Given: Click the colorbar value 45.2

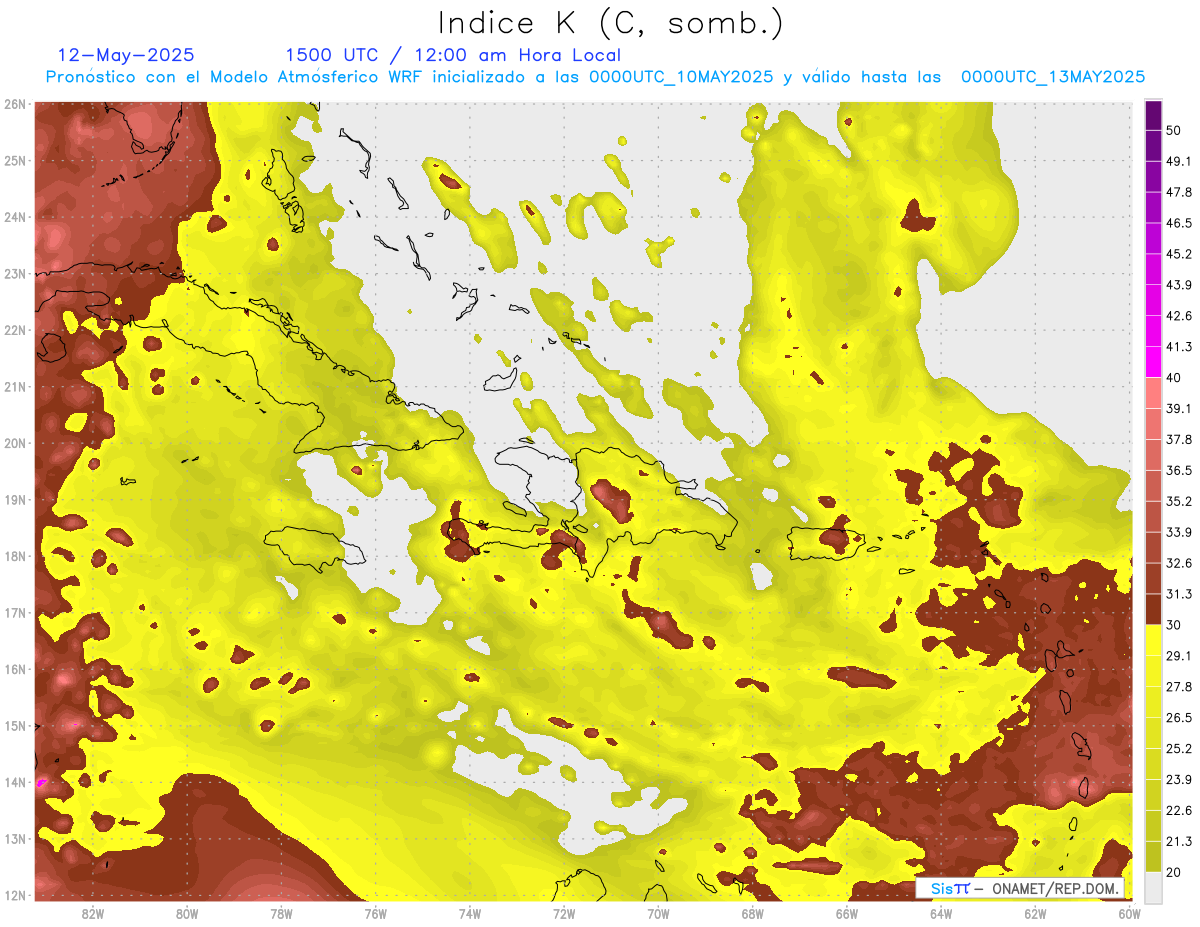Looking at the screenshot, I should [x=1179, y=254].
